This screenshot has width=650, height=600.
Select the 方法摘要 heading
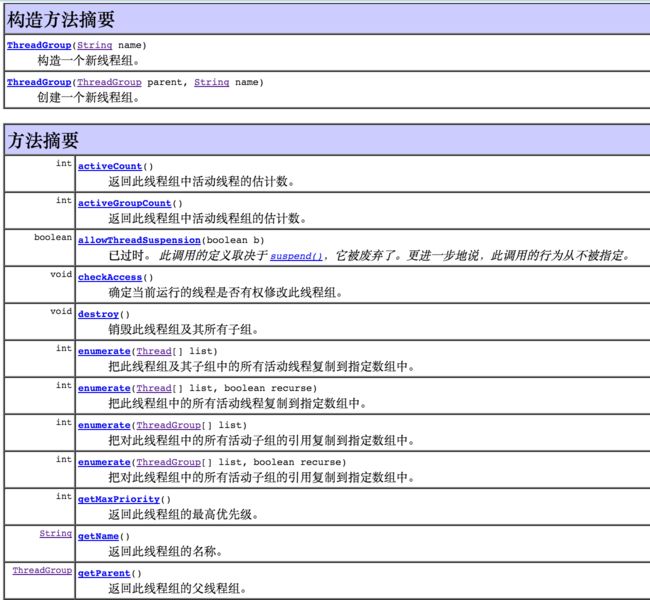pos(43,140)
